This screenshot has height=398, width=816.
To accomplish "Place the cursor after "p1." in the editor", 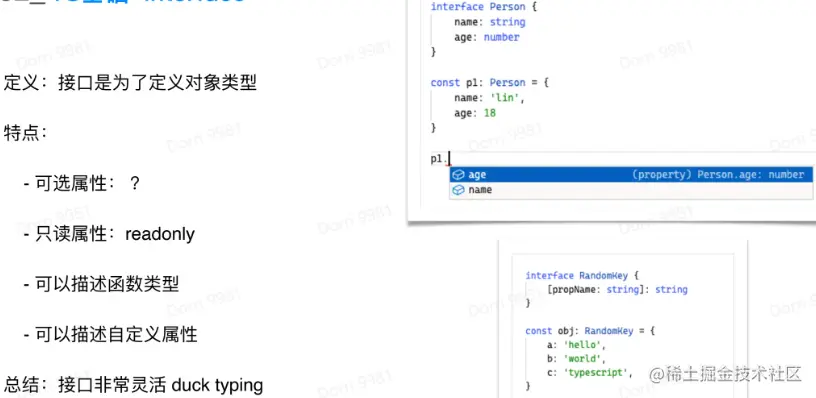I will point(449,159).
